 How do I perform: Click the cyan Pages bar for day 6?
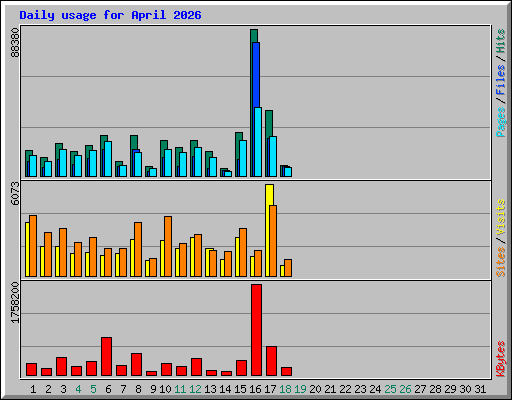click(108, 159)
